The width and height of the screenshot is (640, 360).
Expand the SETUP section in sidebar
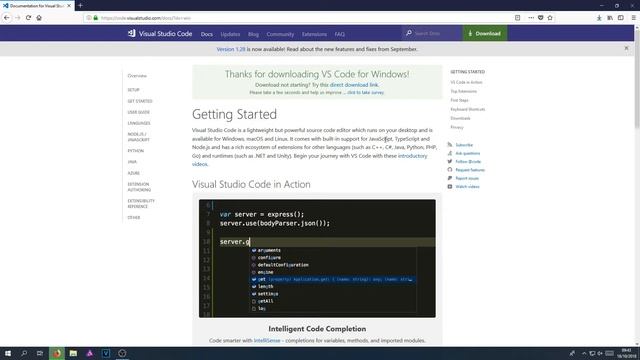(133, 90)
